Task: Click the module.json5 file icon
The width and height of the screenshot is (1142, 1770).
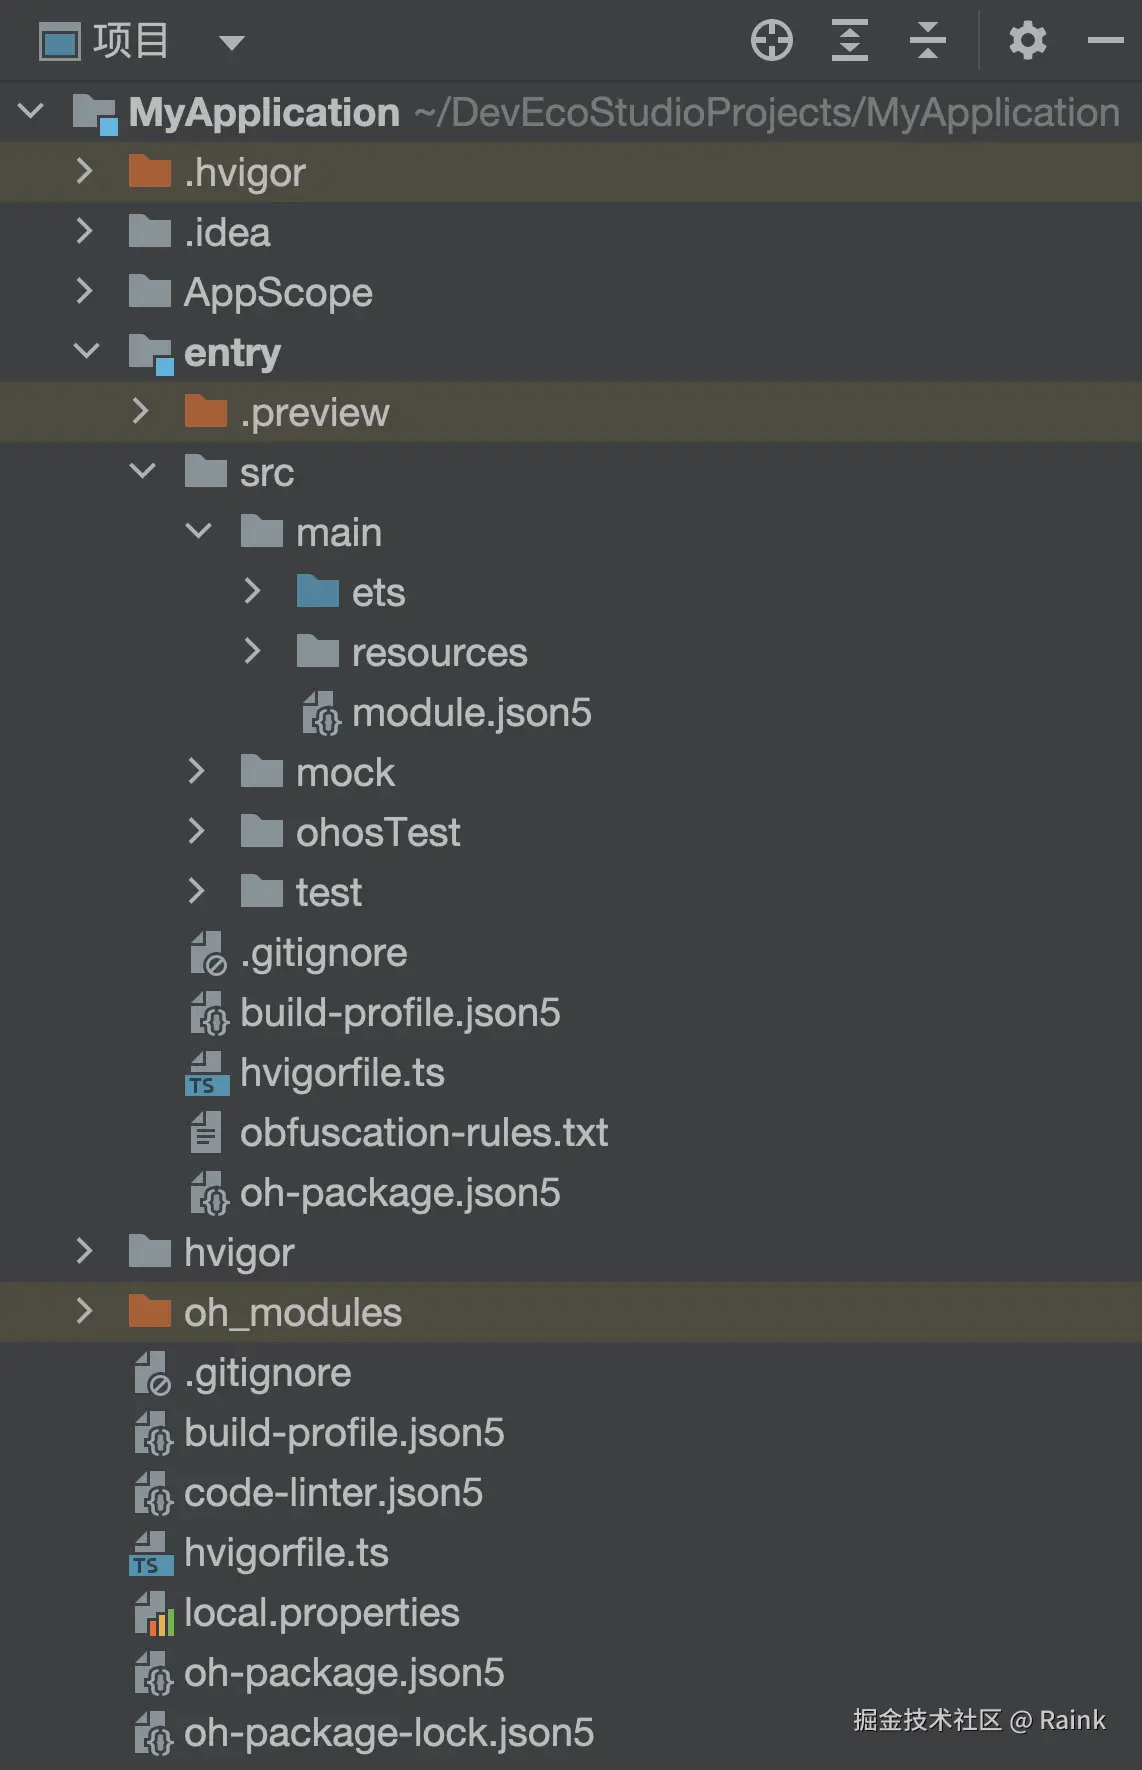Action: (322, 713)
